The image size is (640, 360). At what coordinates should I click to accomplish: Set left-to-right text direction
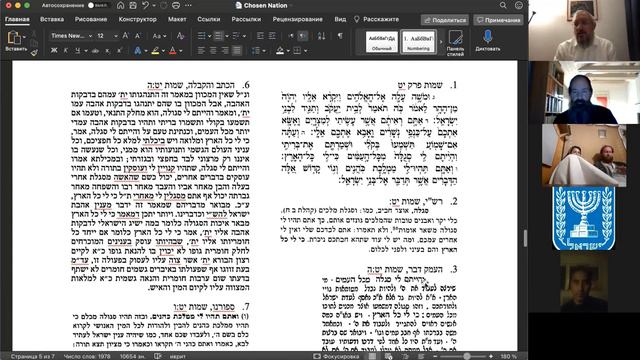tap(291, 36)
